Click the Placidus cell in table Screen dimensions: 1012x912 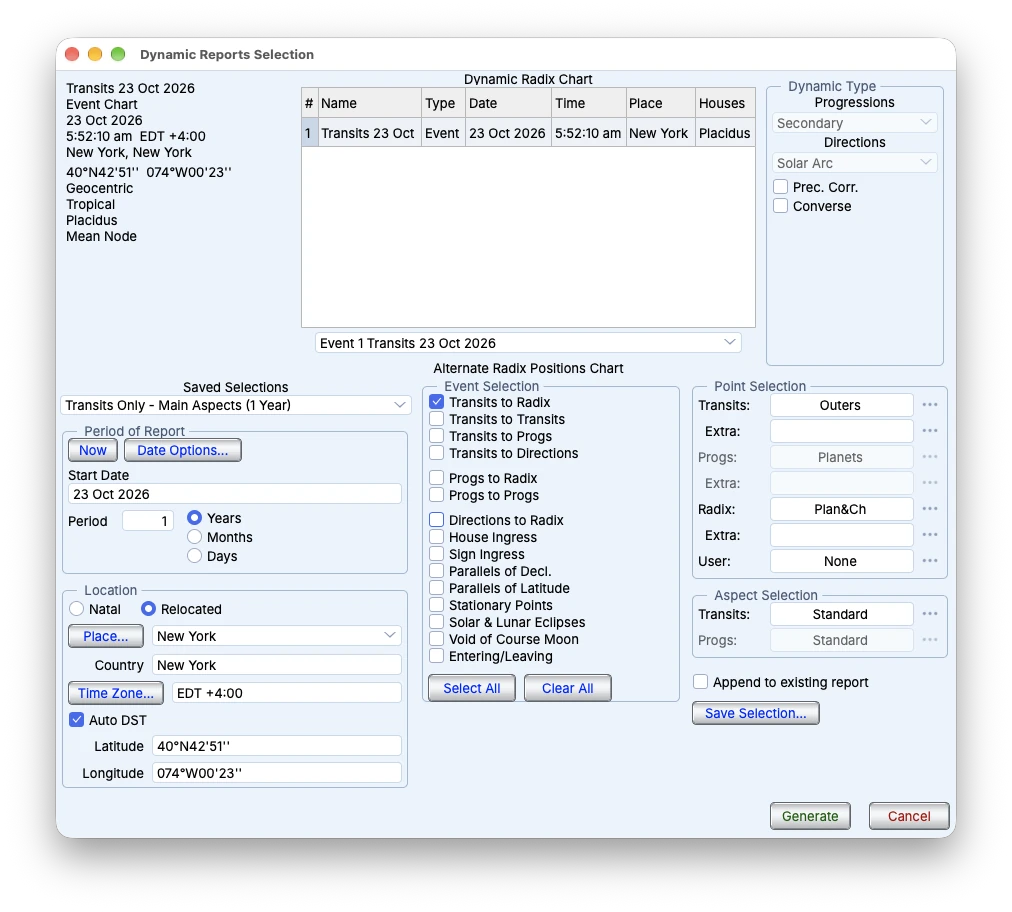tap(724, 133)
